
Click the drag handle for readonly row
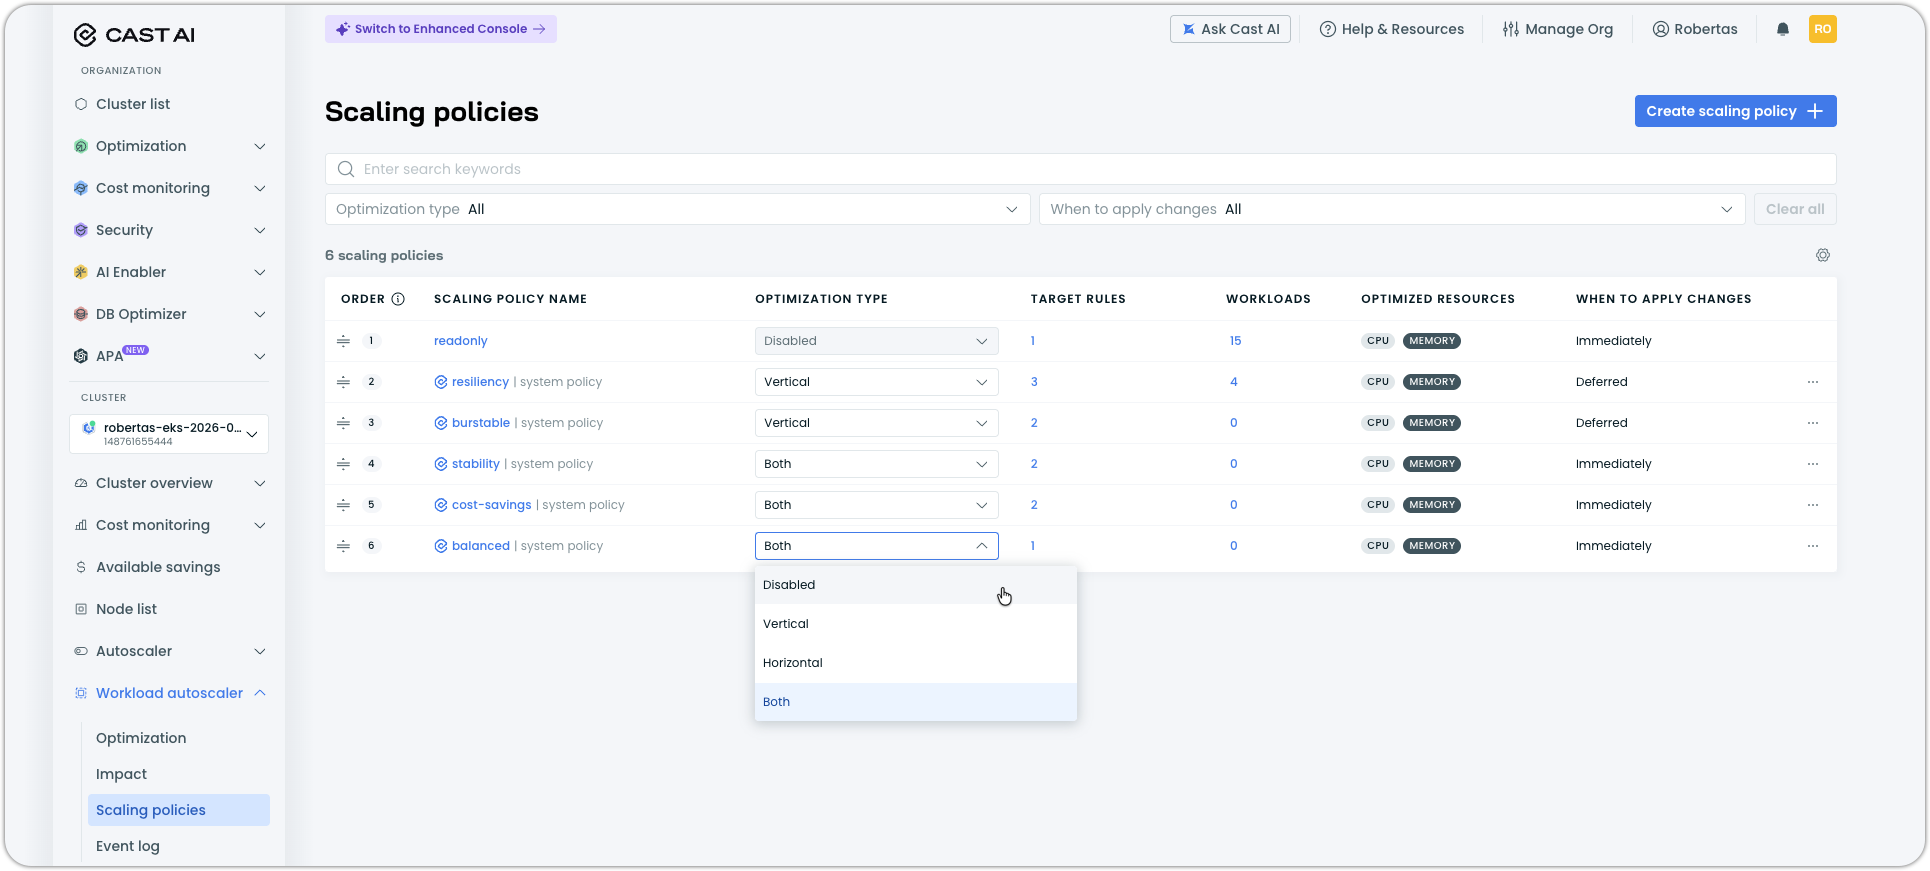tap(343, 341)
